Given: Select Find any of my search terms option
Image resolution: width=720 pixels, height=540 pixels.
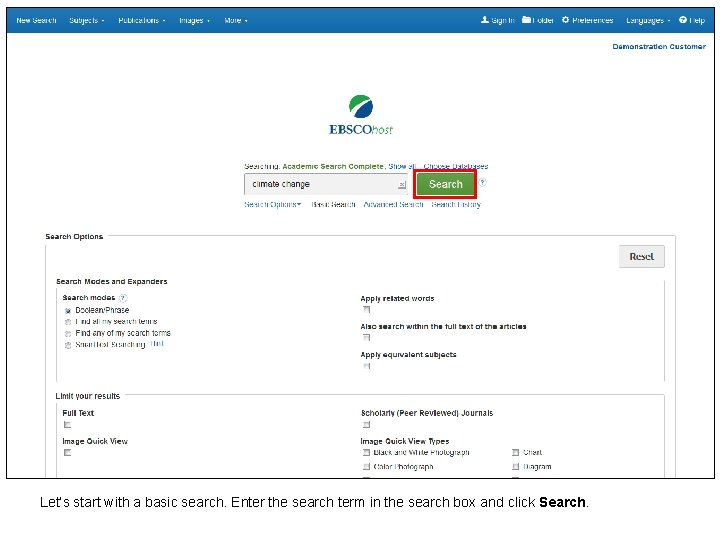Looking at the screenshot, I should 68,334.
